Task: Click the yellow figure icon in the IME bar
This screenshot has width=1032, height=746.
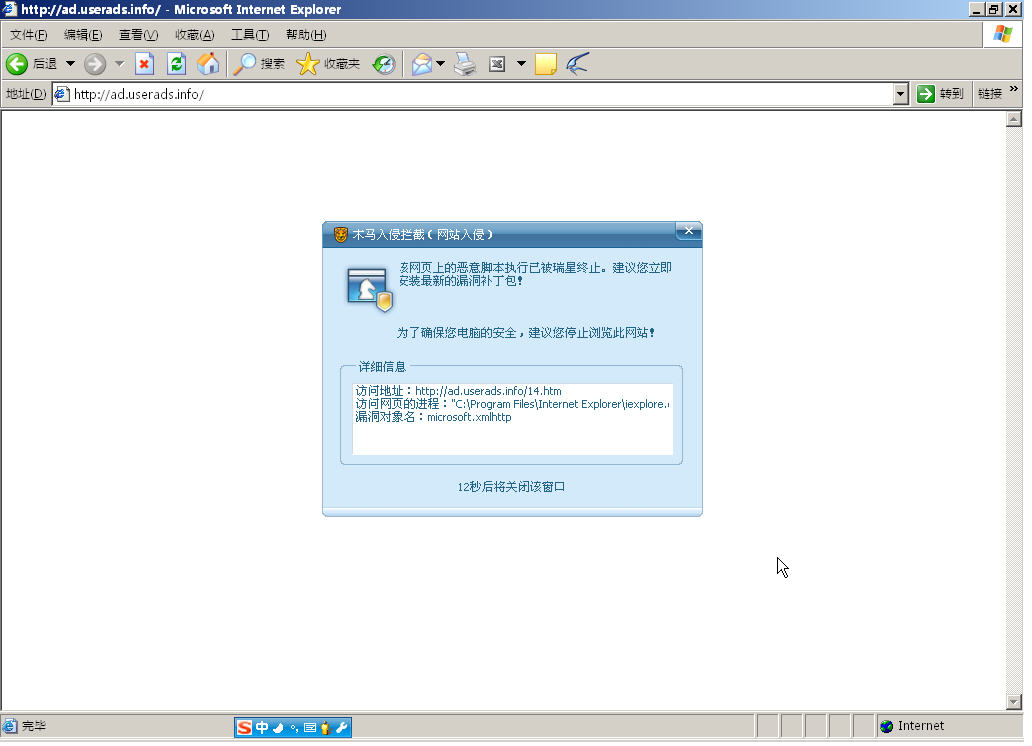Action: (325, 728)
